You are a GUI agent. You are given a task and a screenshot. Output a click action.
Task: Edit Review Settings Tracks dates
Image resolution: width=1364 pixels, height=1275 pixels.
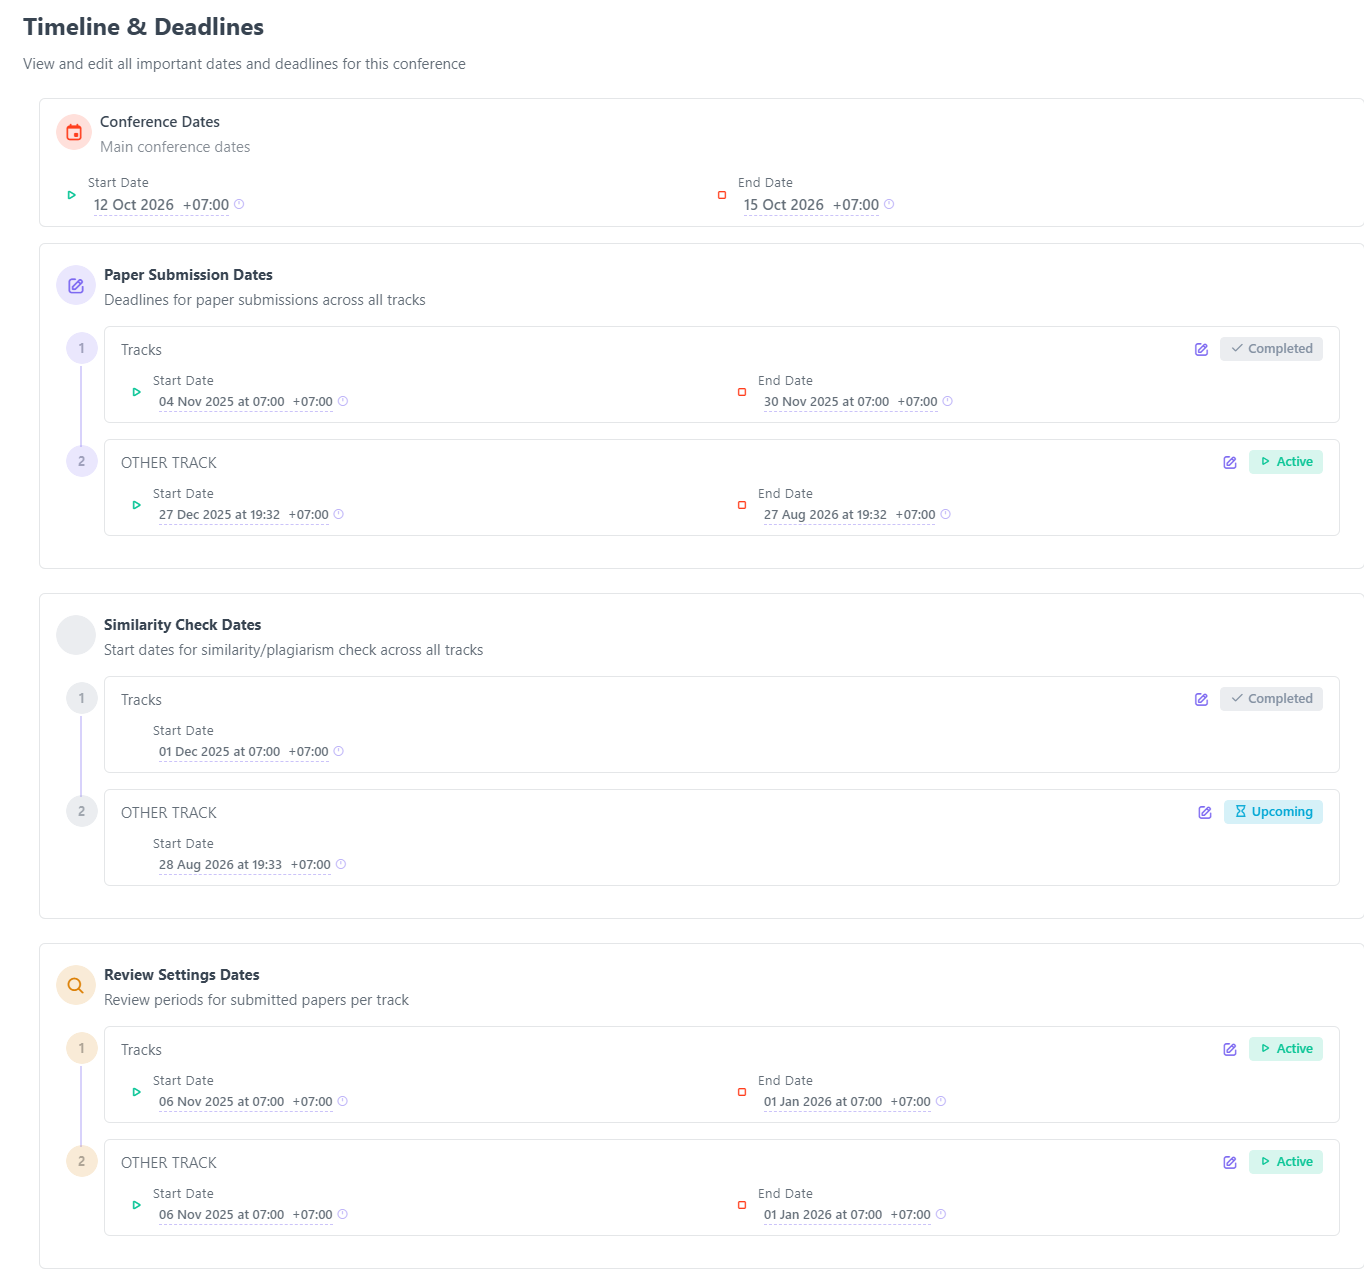[x=1230, y=1049]
